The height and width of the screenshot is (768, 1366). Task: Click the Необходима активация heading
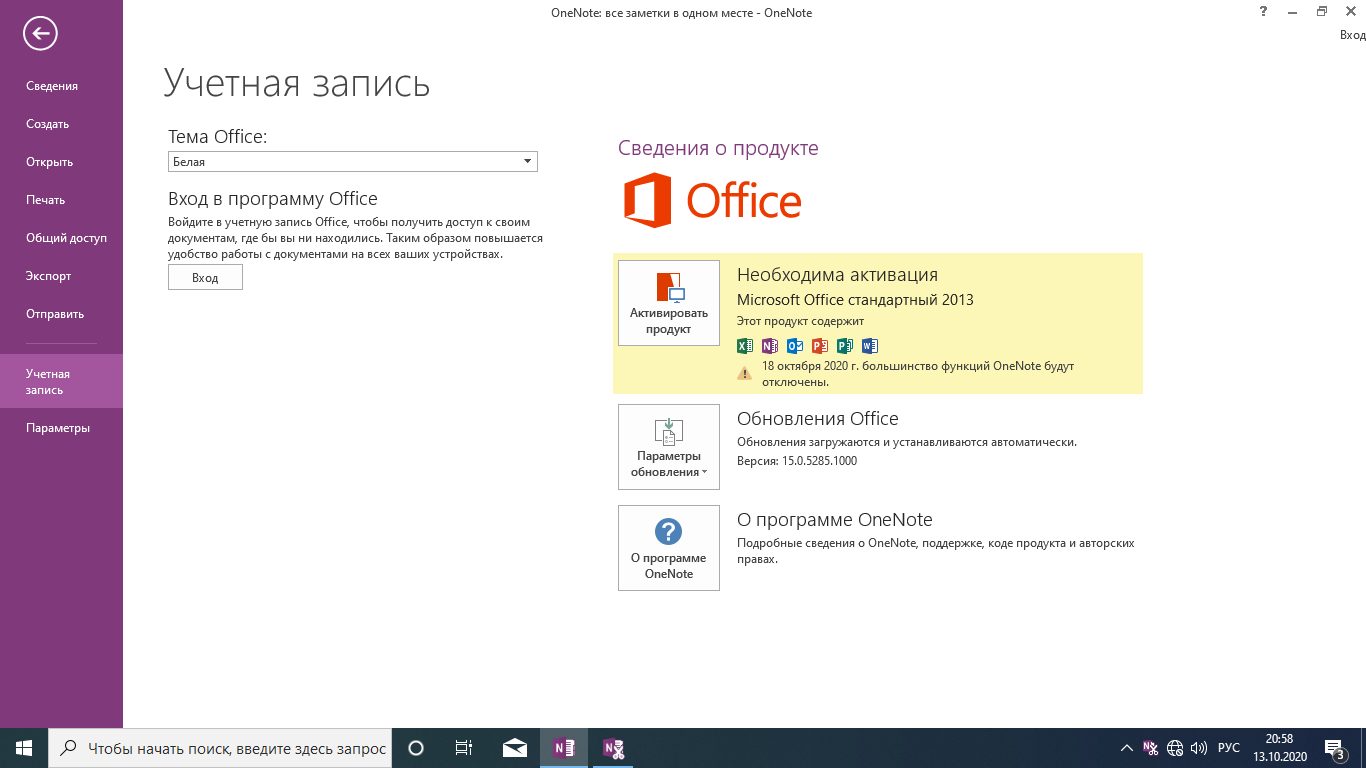pyautogui.click(x=837, y=275)
